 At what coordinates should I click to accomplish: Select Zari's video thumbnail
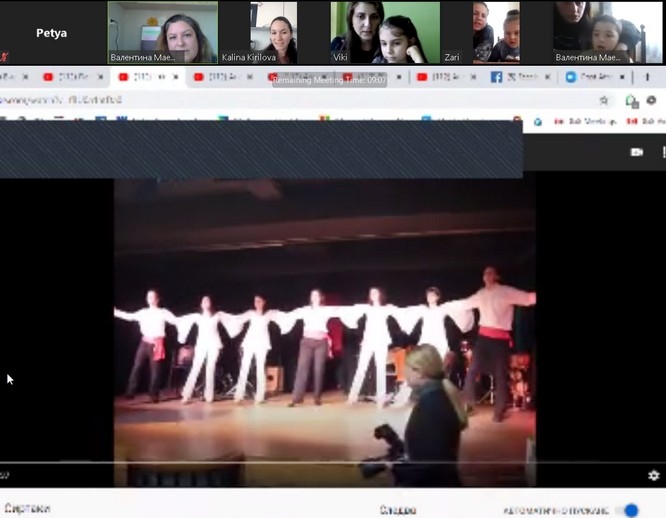tap(495, 33)
